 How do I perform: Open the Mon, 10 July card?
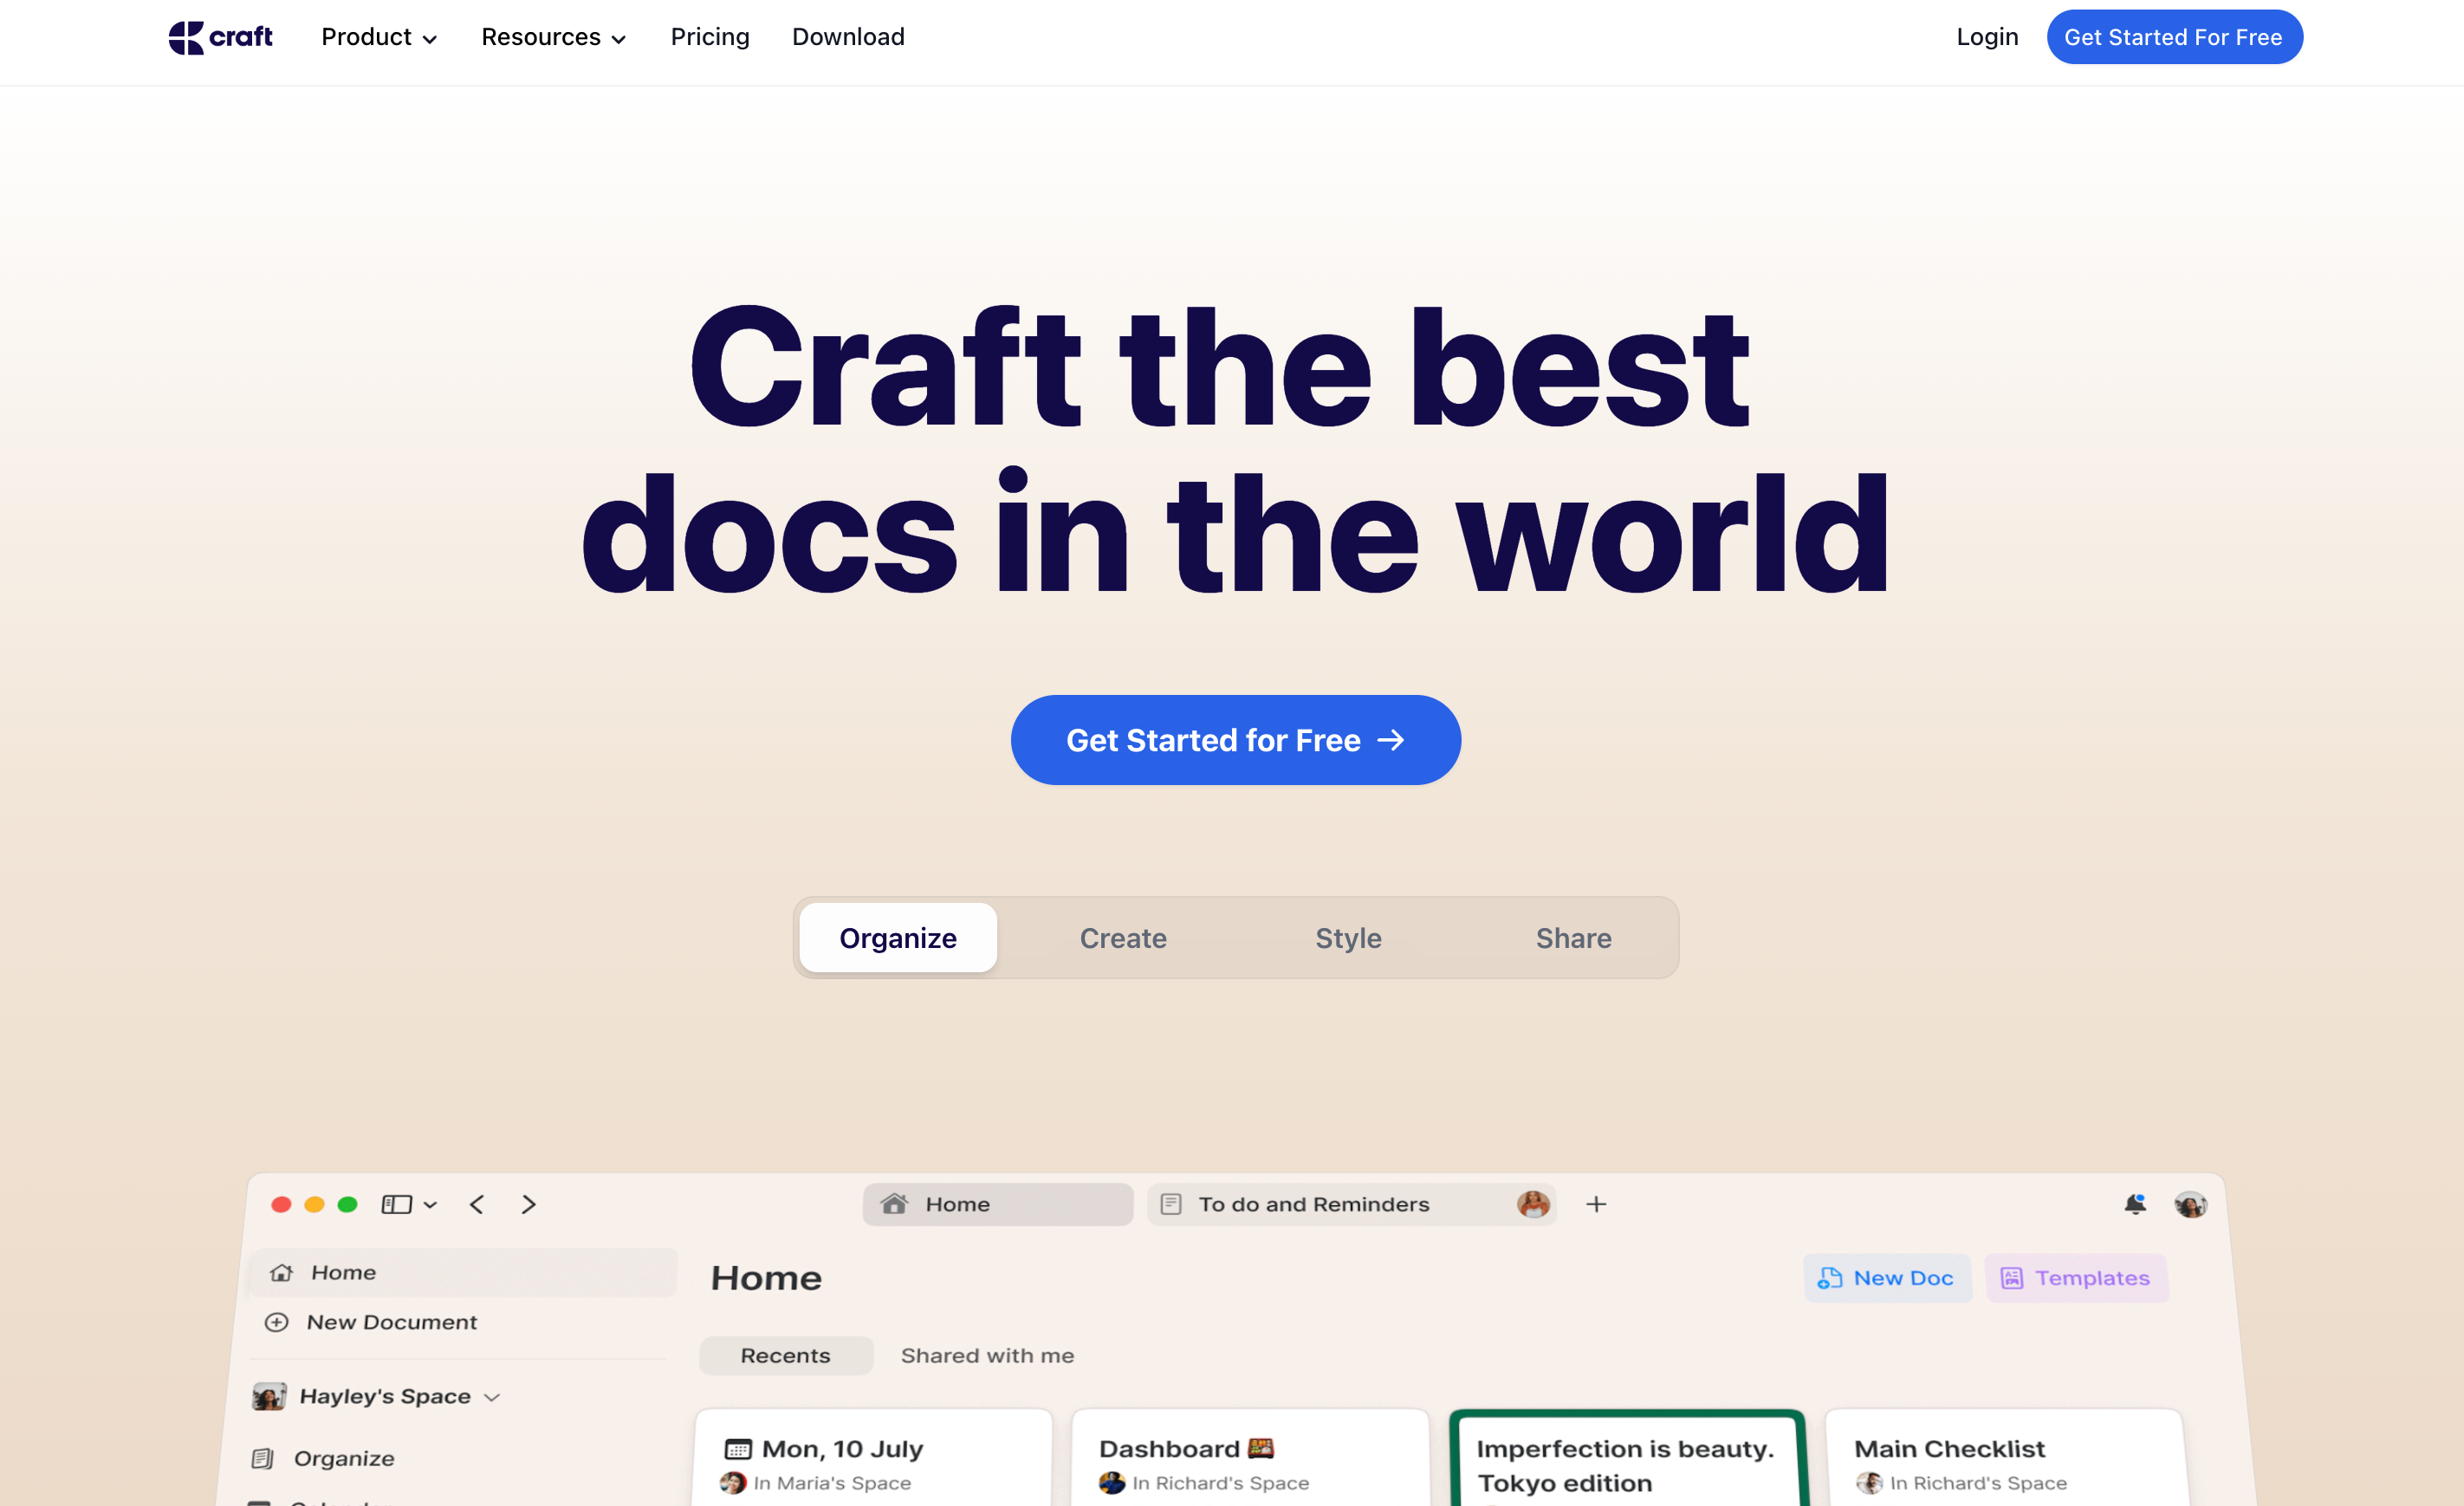coord(873,1458)
